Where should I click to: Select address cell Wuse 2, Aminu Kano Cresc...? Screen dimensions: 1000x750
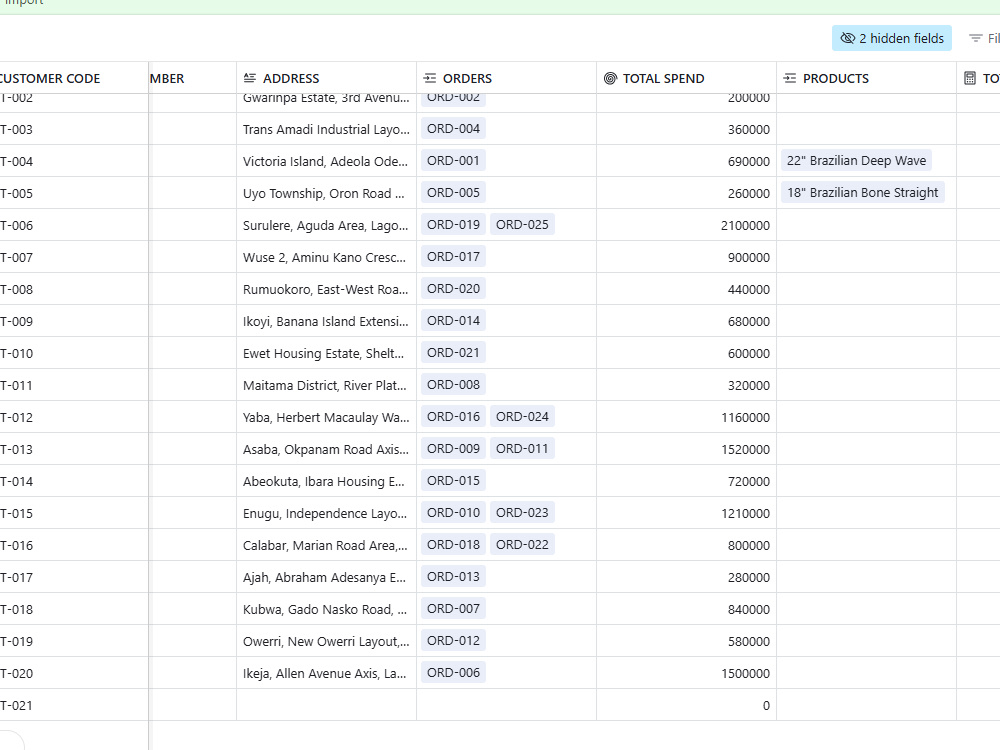click(x=327, y=257)
